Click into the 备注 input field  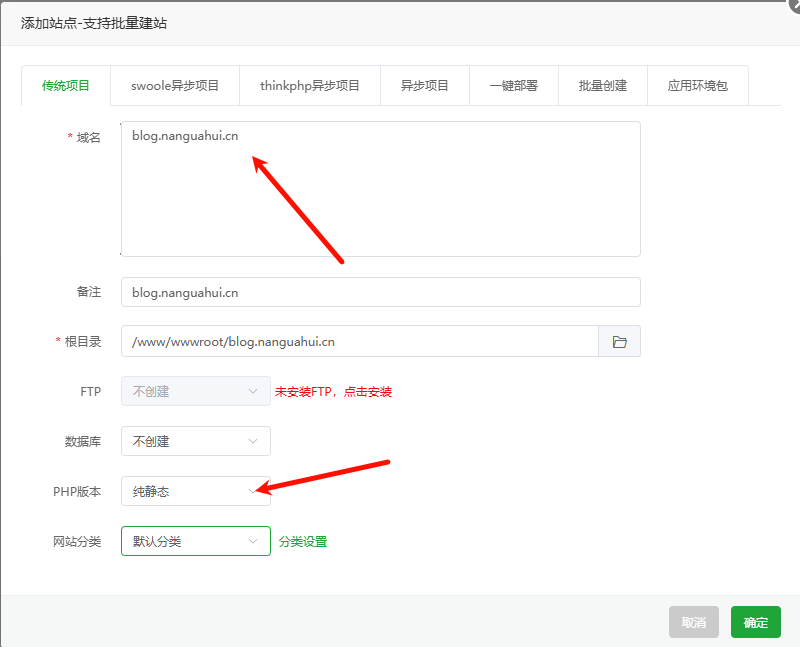coord(380,292)
